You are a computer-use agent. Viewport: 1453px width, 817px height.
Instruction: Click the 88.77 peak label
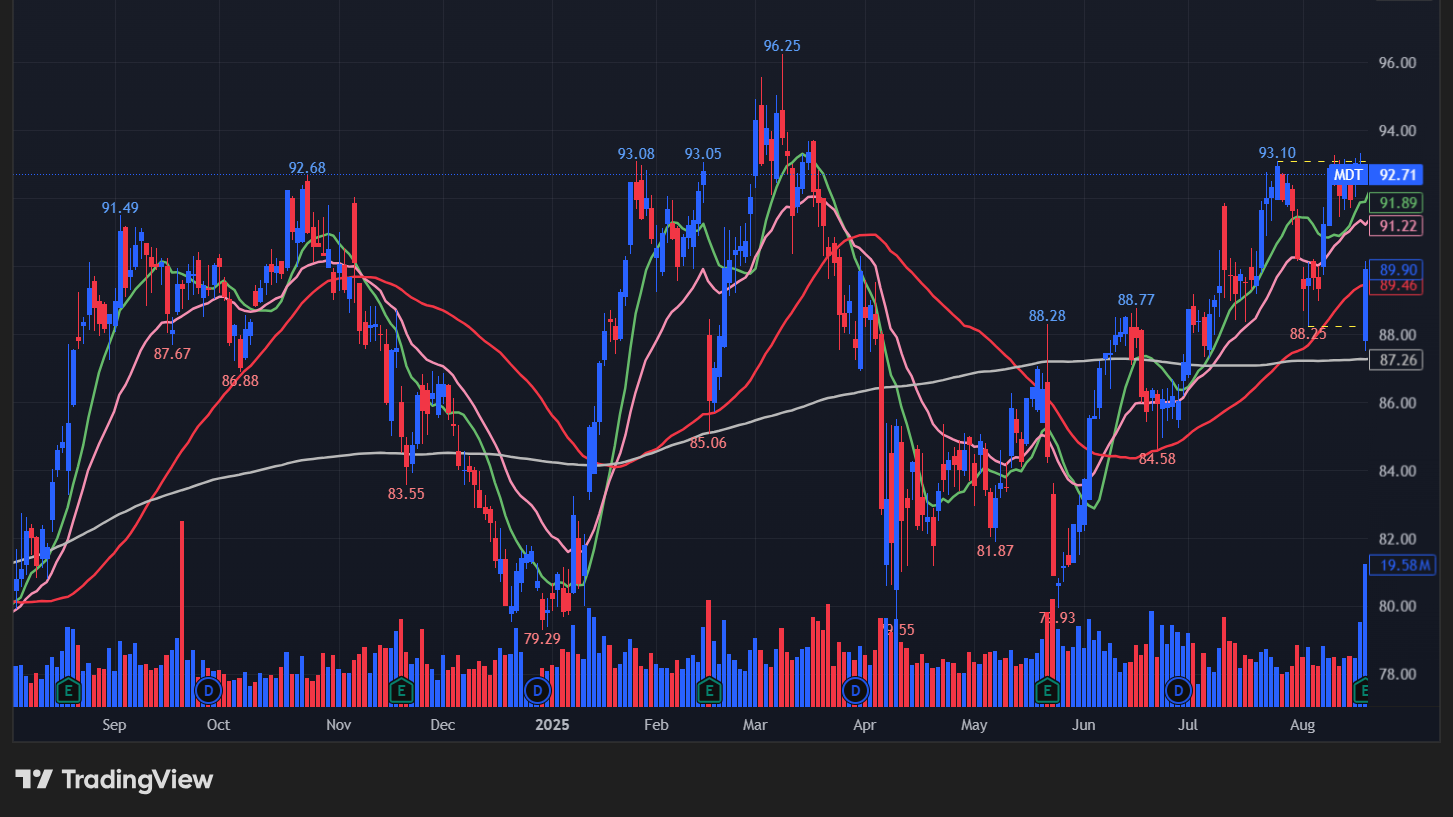pyautogui.click(x=1137, y=300)
